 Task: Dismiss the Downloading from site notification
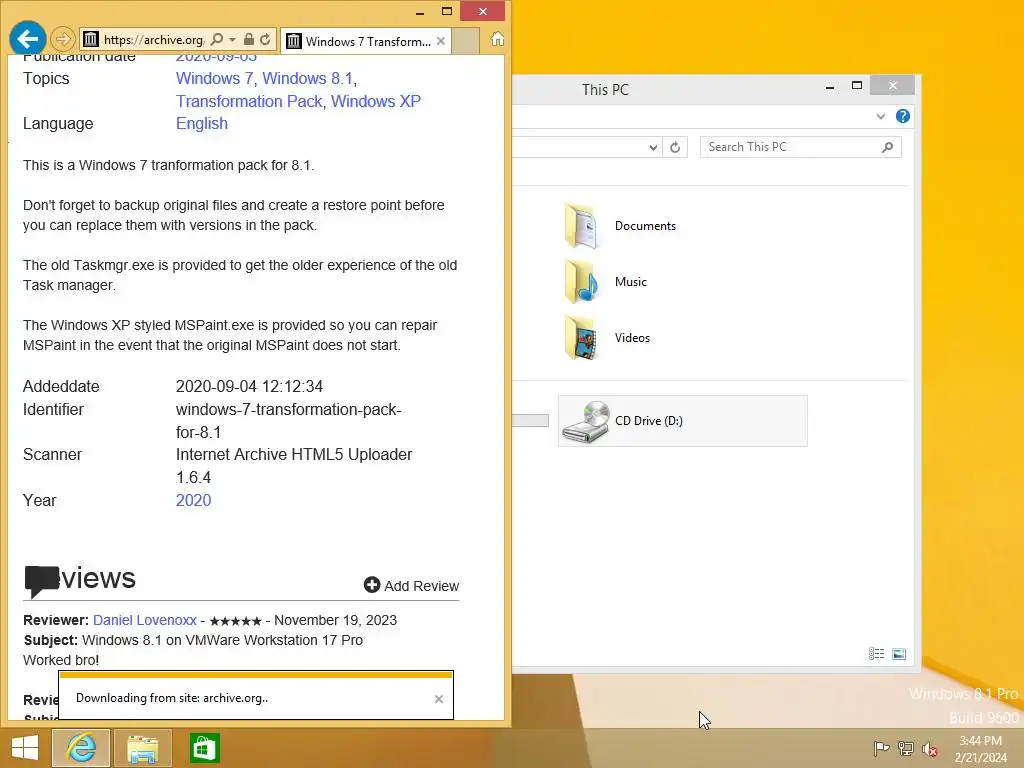(x=439, y=699)
